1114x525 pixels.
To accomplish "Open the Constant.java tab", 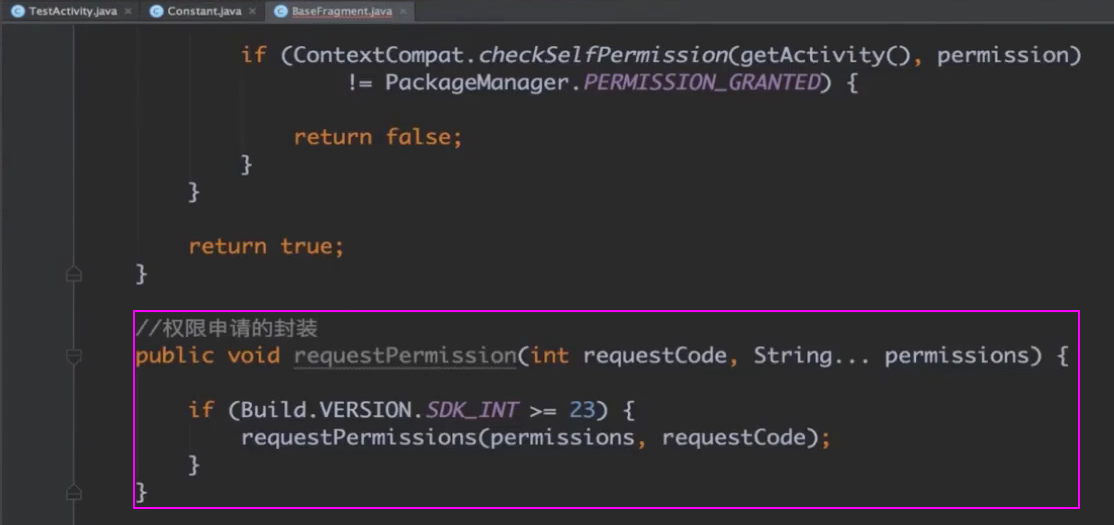I will [204, 11].
